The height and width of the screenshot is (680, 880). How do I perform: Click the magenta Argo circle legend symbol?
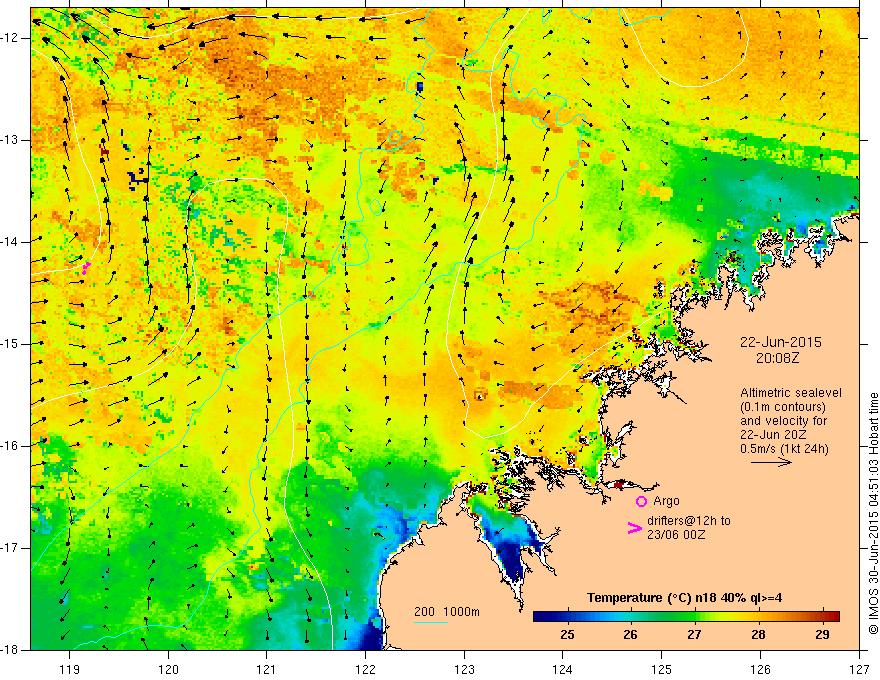coord(641,501)
